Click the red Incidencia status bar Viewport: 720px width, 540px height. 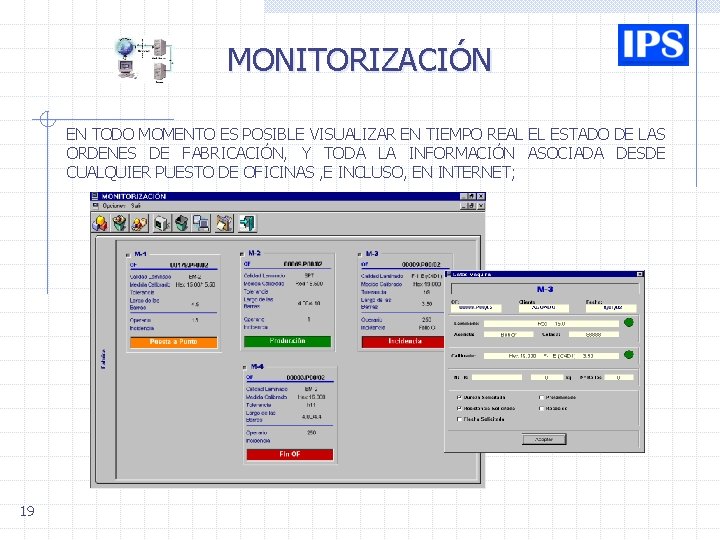point(403,341)
